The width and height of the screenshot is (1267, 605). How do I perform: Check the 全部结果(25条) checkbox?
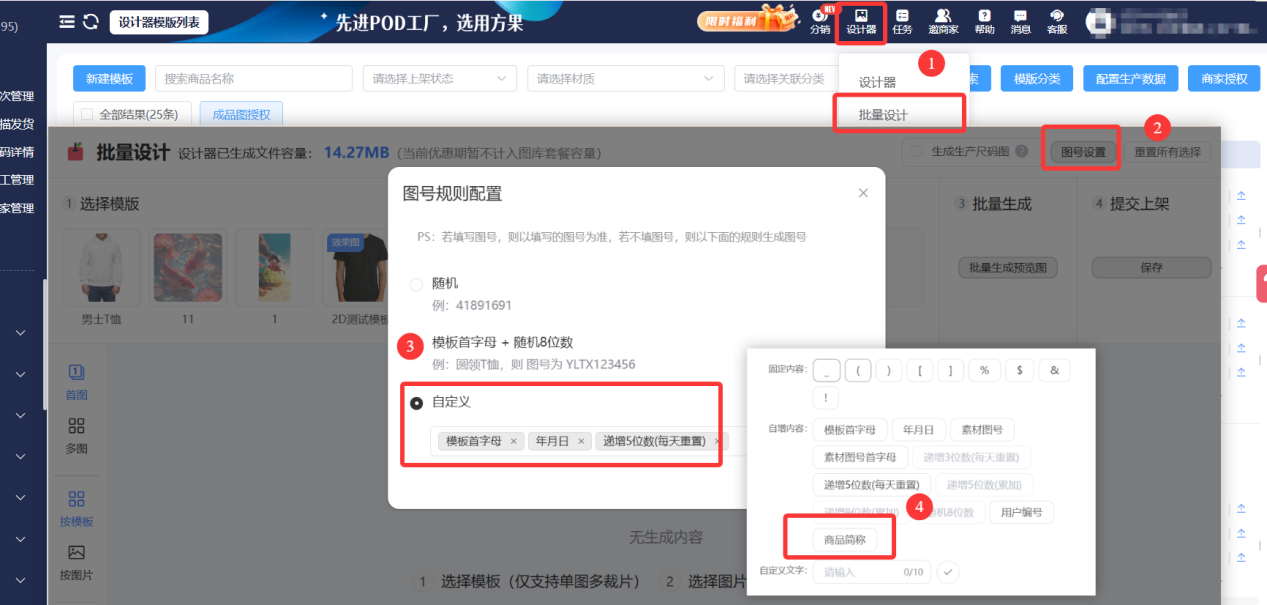coord(87,115)
